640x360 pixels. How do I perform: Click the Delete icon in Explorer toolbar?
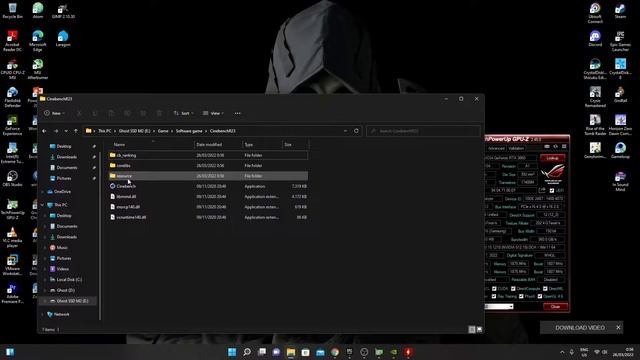(x=159, y=113)
